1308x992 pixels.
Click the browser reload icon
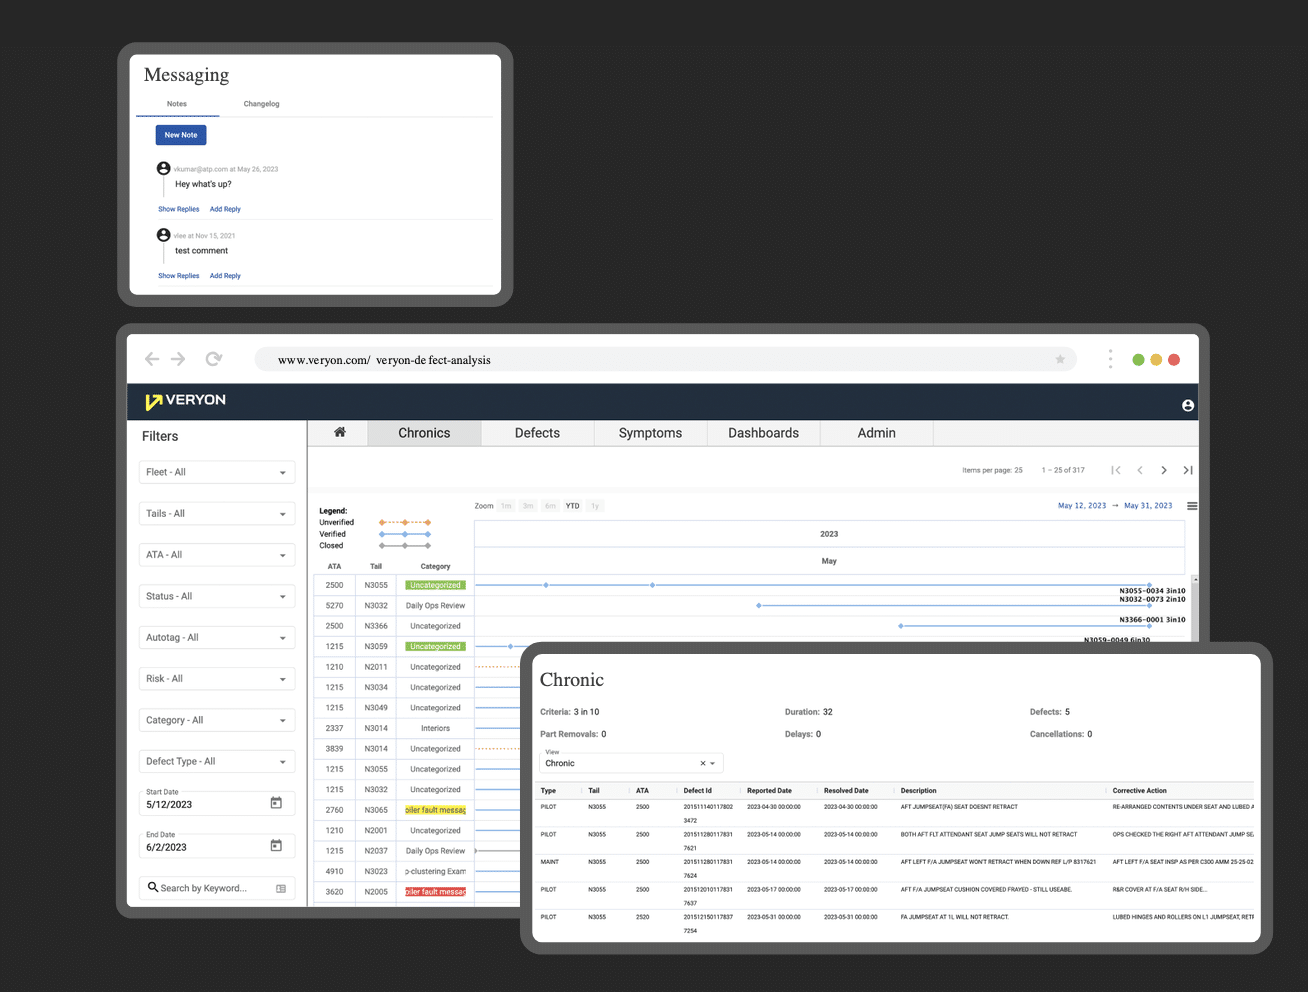tap(213, 359)
